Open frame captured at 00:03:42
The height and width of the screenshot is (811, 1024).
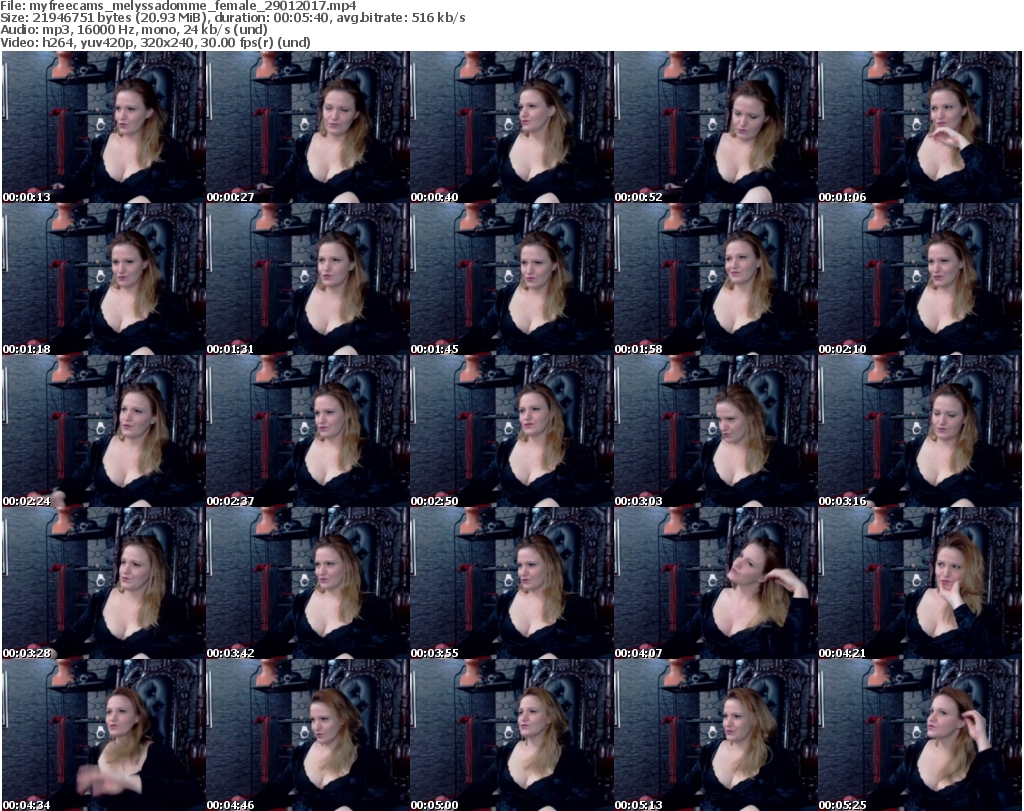(308, 584)
